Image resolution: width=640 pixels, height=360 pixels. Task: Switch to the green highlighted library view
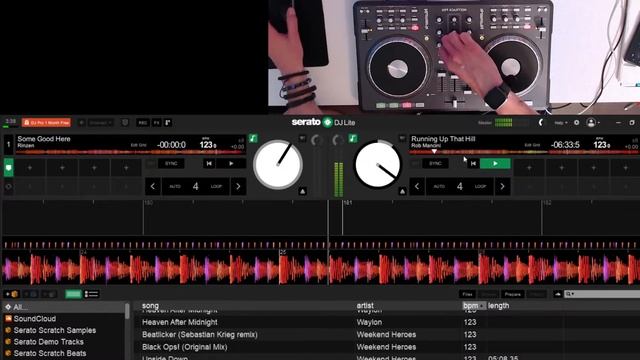click(x=73, y=294)
